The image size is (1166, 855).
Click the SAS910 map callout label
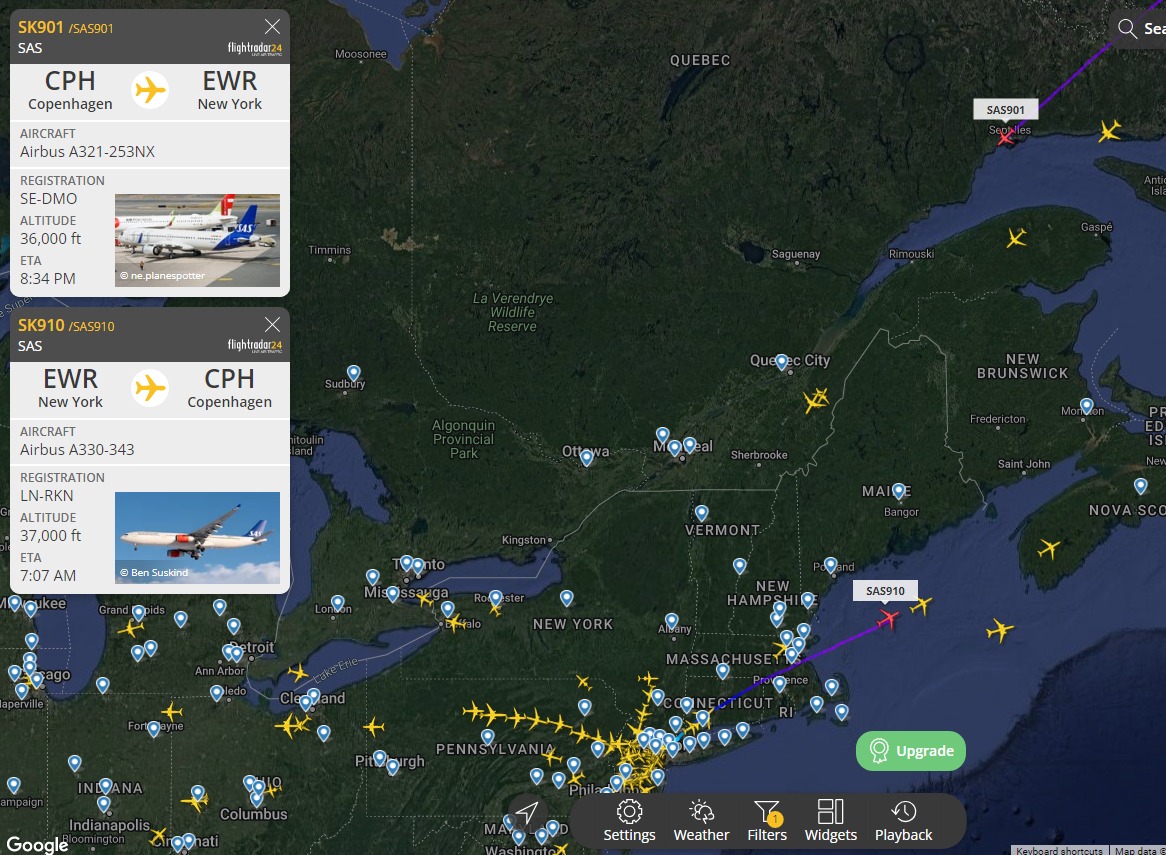pyautogui.click(x=885, y=591)
